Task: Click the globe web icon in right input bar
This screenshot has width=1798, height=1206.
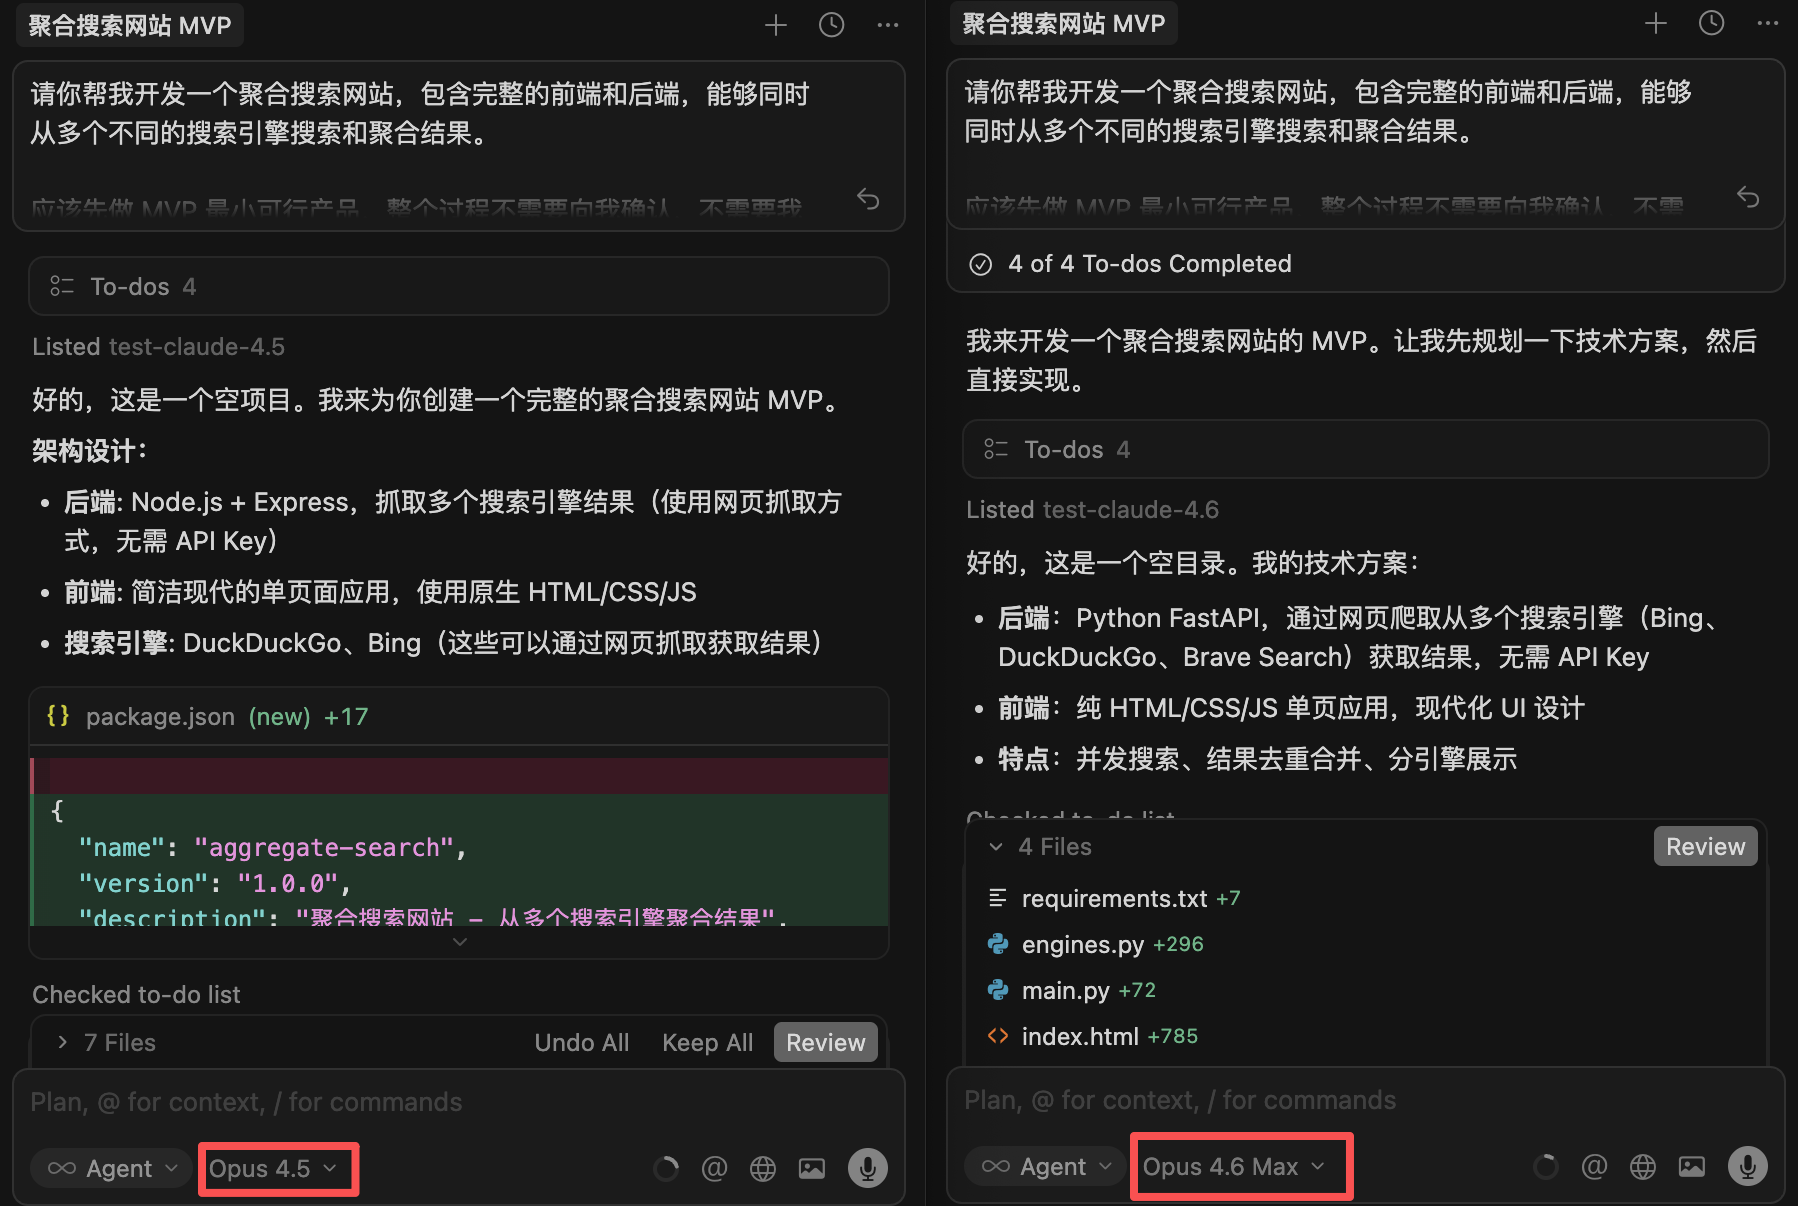Action: (x=1643, y=1166)
